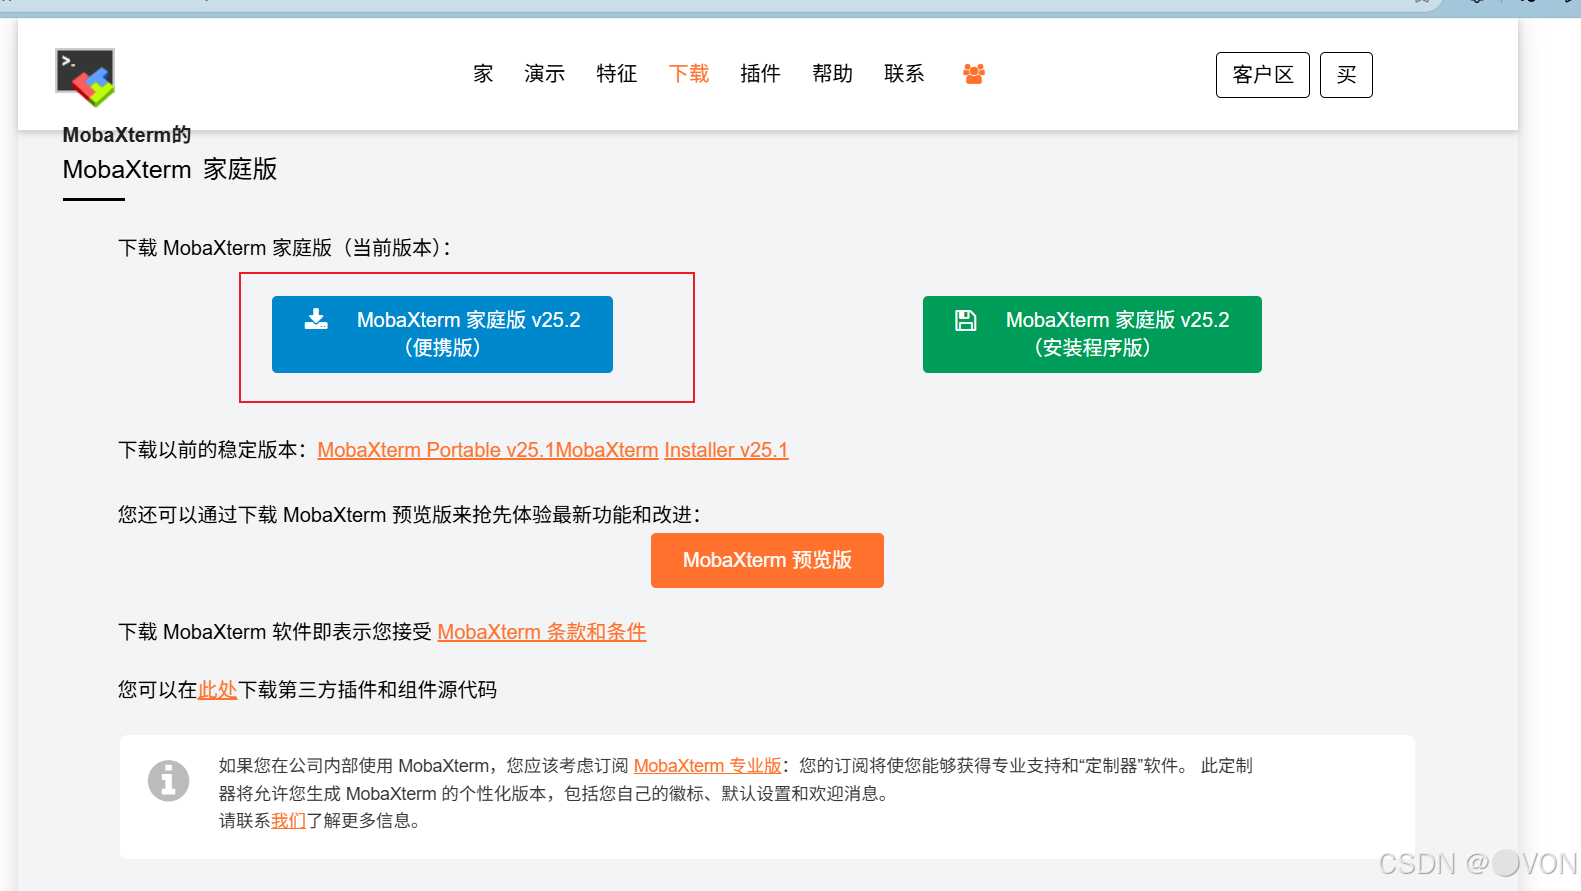The height and width of the screenshot is (891, 1581).
Task: Click the 买 buy button
Action: [1346, 75]
